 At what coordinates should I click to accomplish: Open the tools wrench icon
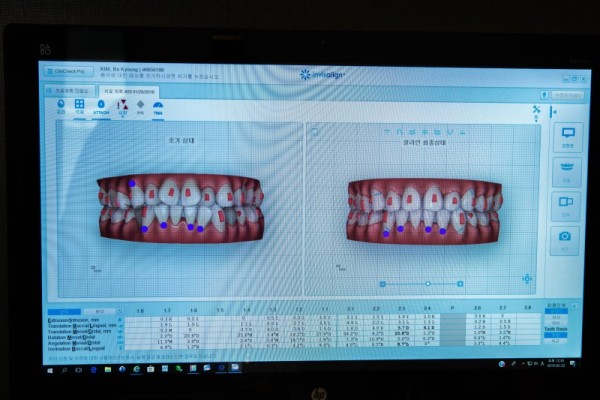click(x=536, y=110)
